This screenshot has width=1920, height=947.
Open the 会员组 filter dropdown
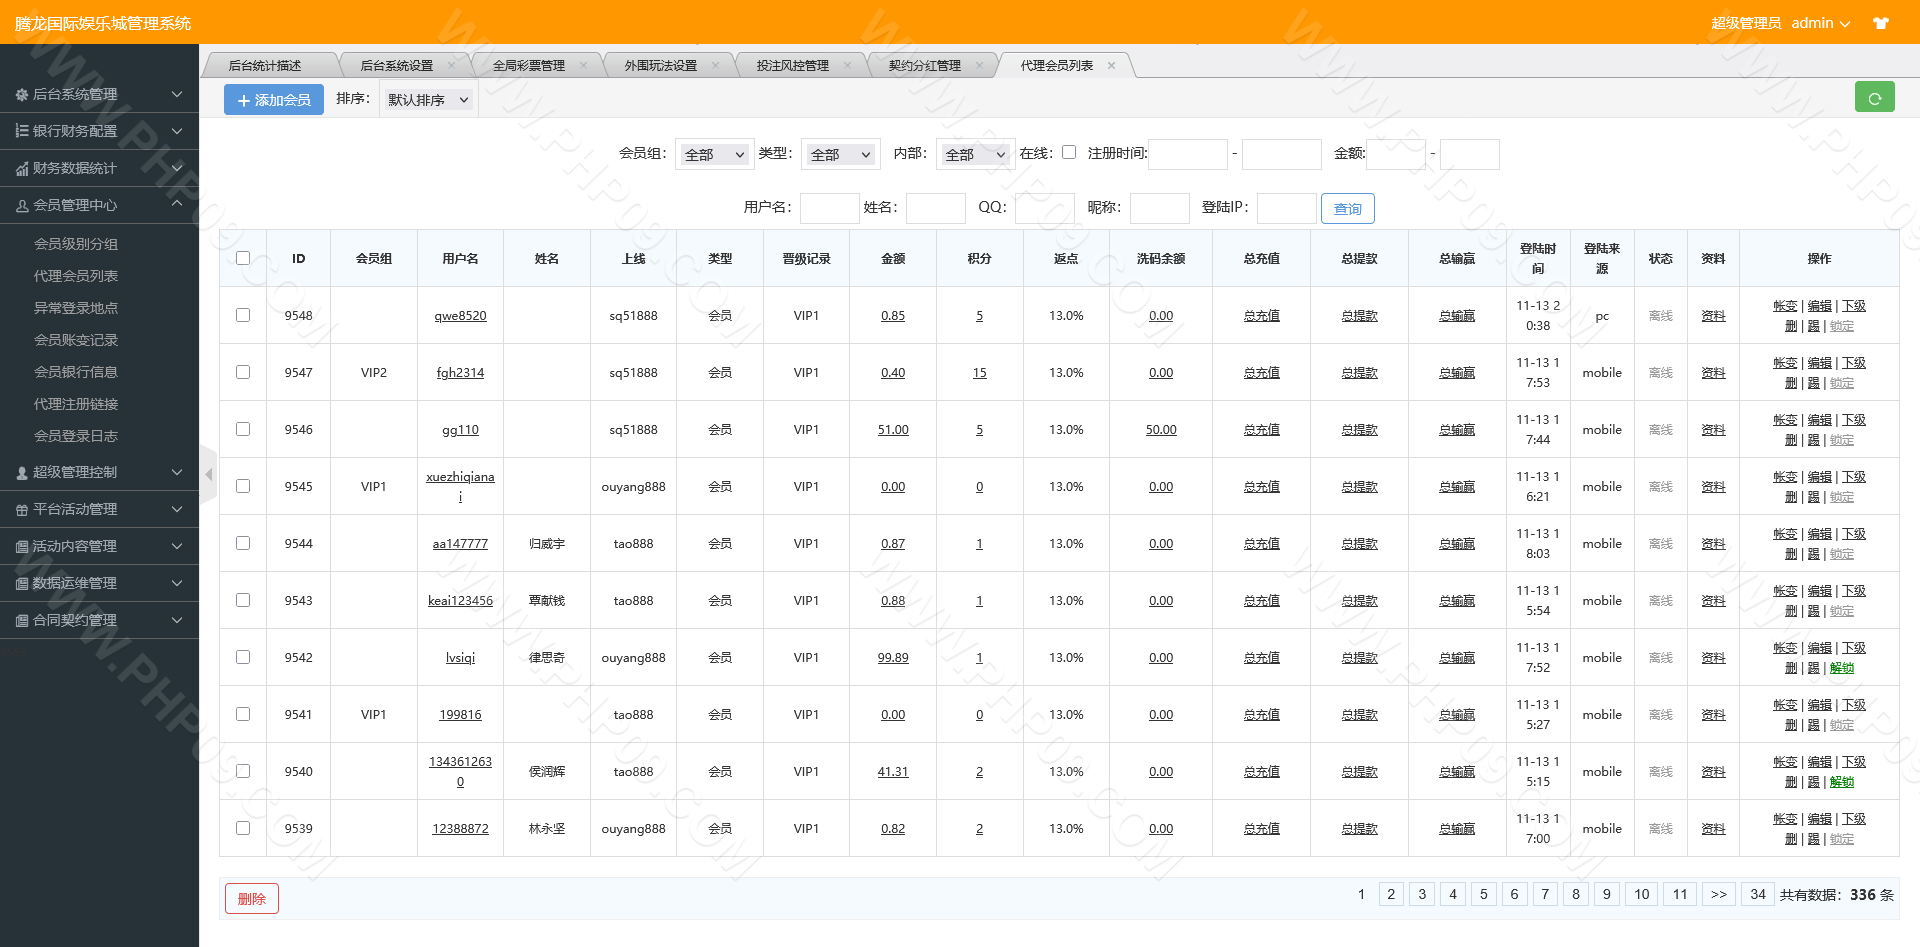click(714, 155)
